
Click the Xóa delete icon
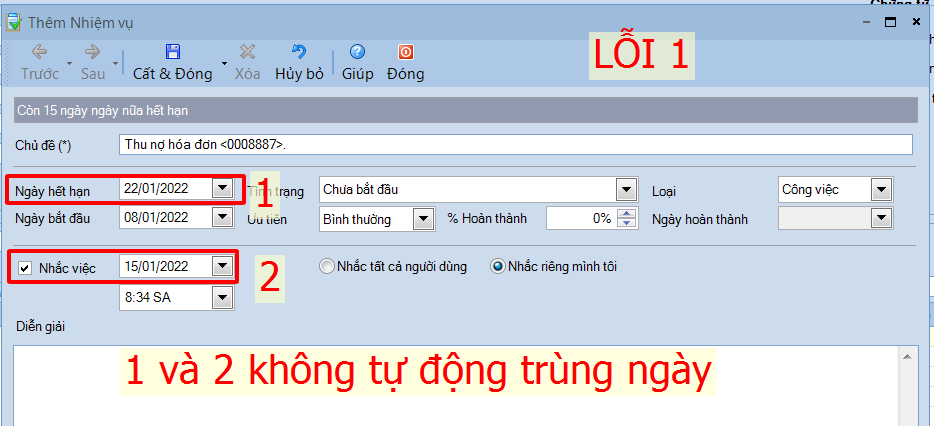tap(247, 52)
